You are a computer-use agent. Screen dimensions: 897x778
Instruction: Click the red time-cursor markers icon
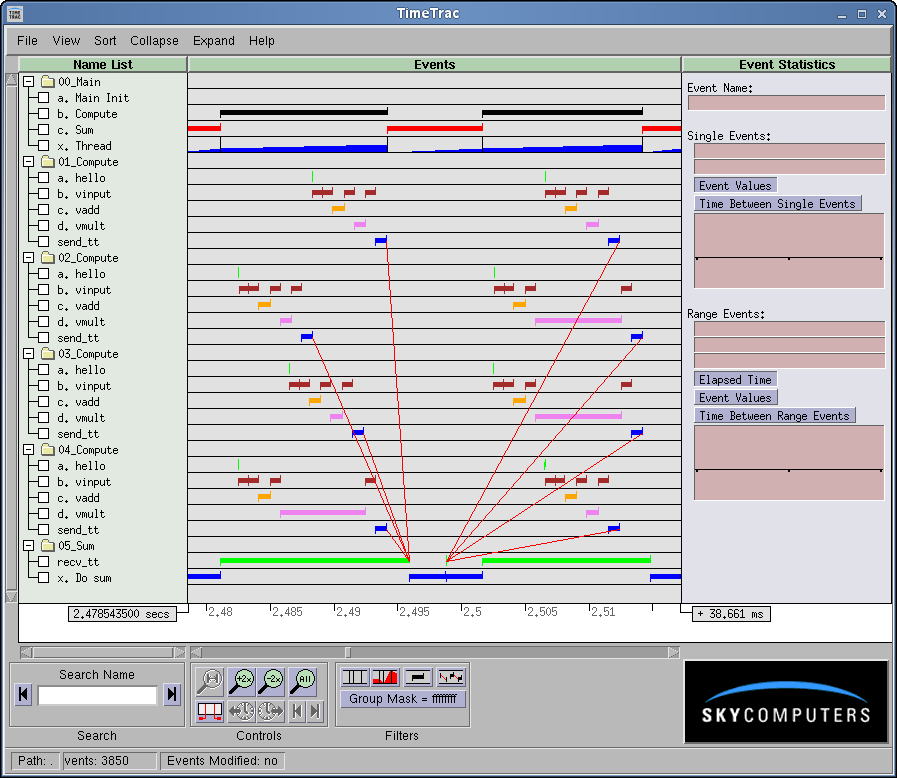click(x=209, y=711)
